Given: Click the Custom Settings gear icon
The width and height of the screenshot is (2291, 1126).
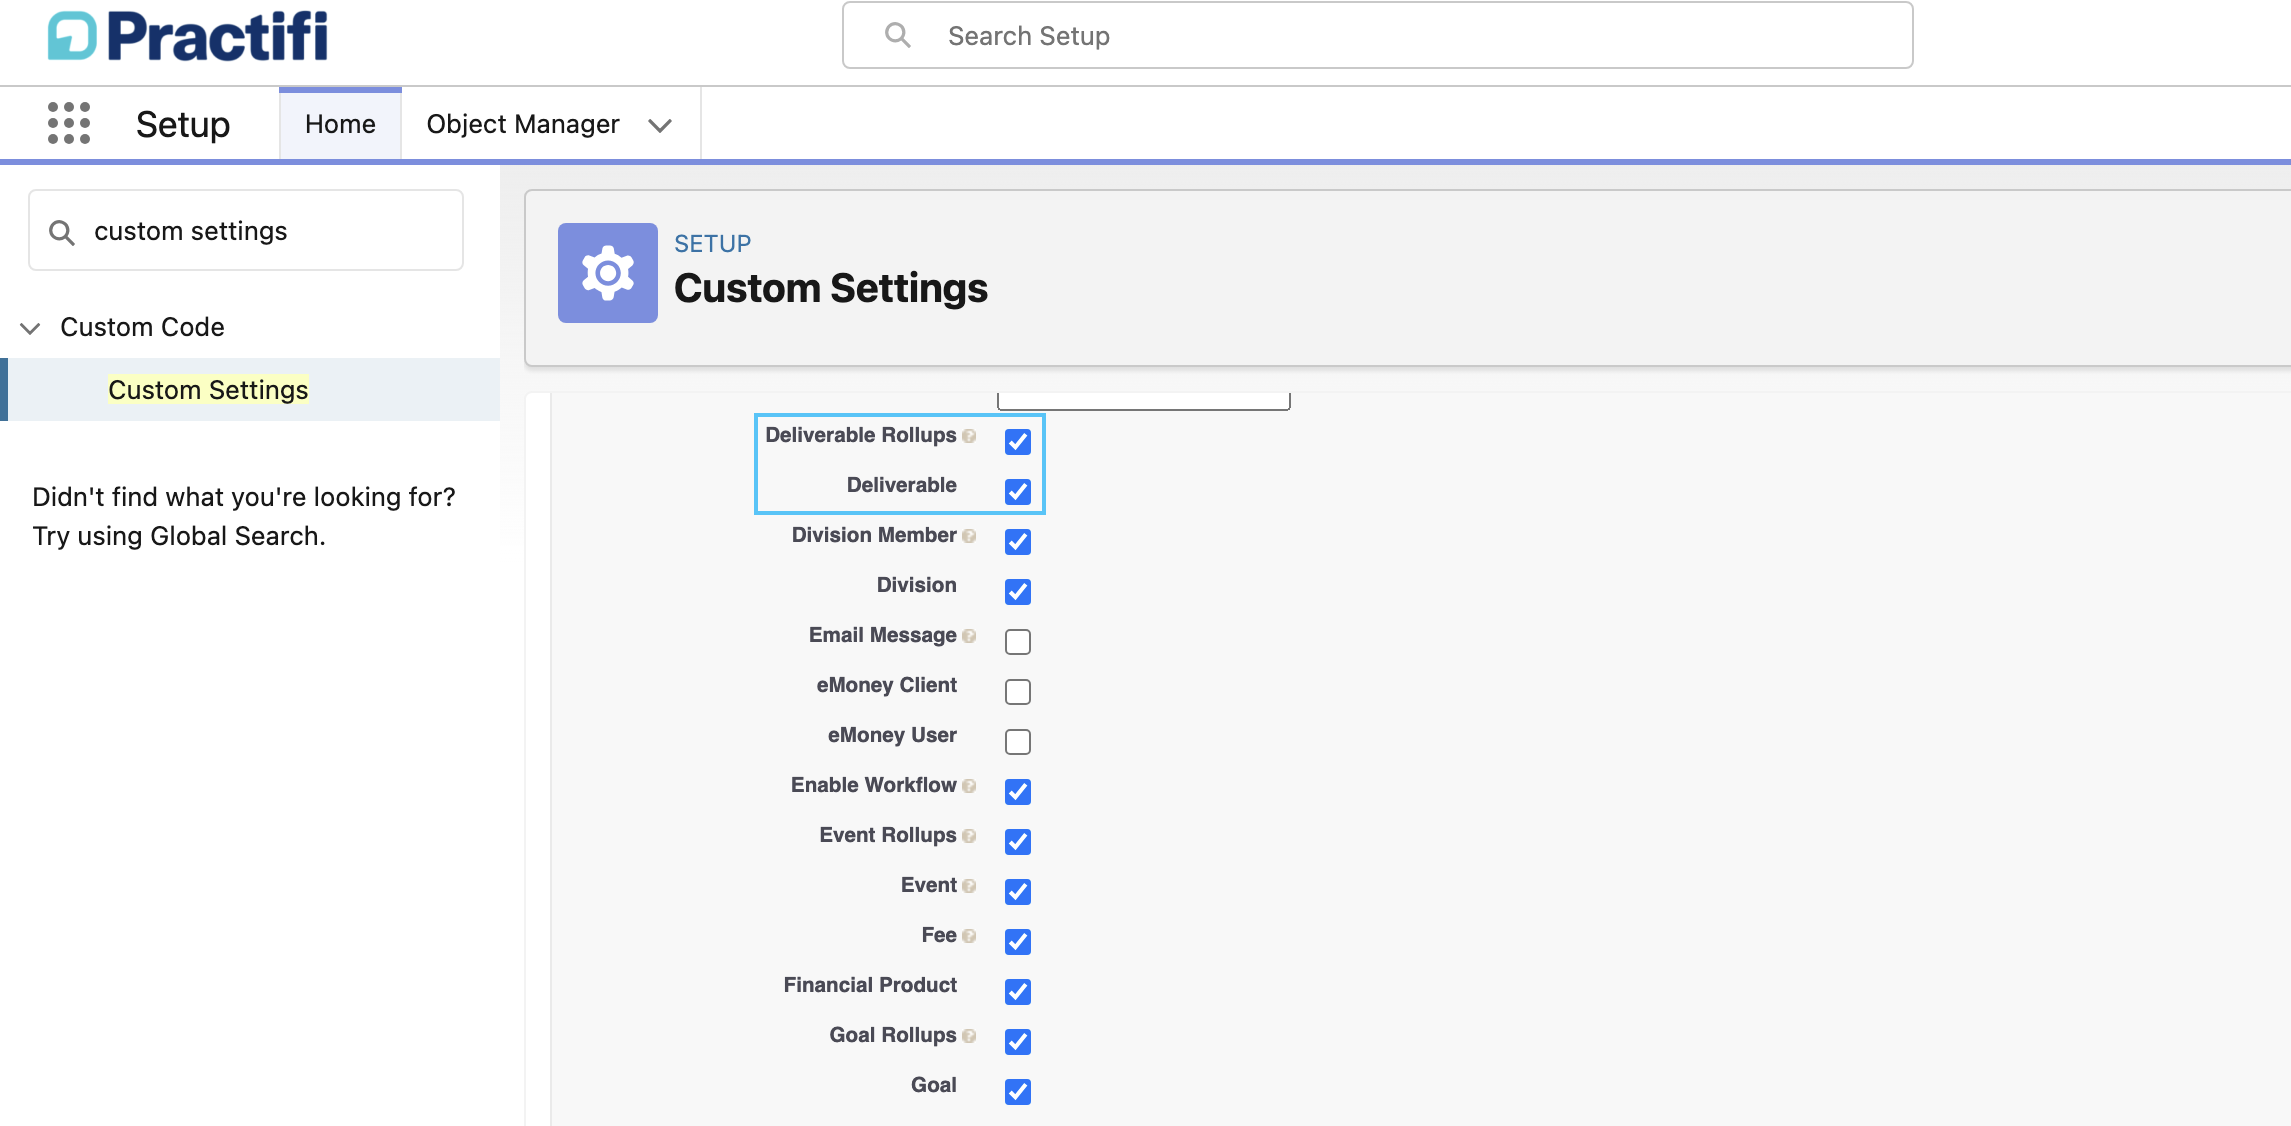Looking at the screenshot, I should (608, 273).
